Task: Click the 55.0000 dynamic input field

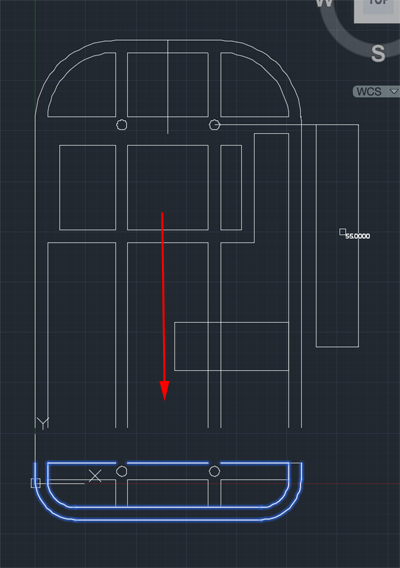Action: (358, 236)
